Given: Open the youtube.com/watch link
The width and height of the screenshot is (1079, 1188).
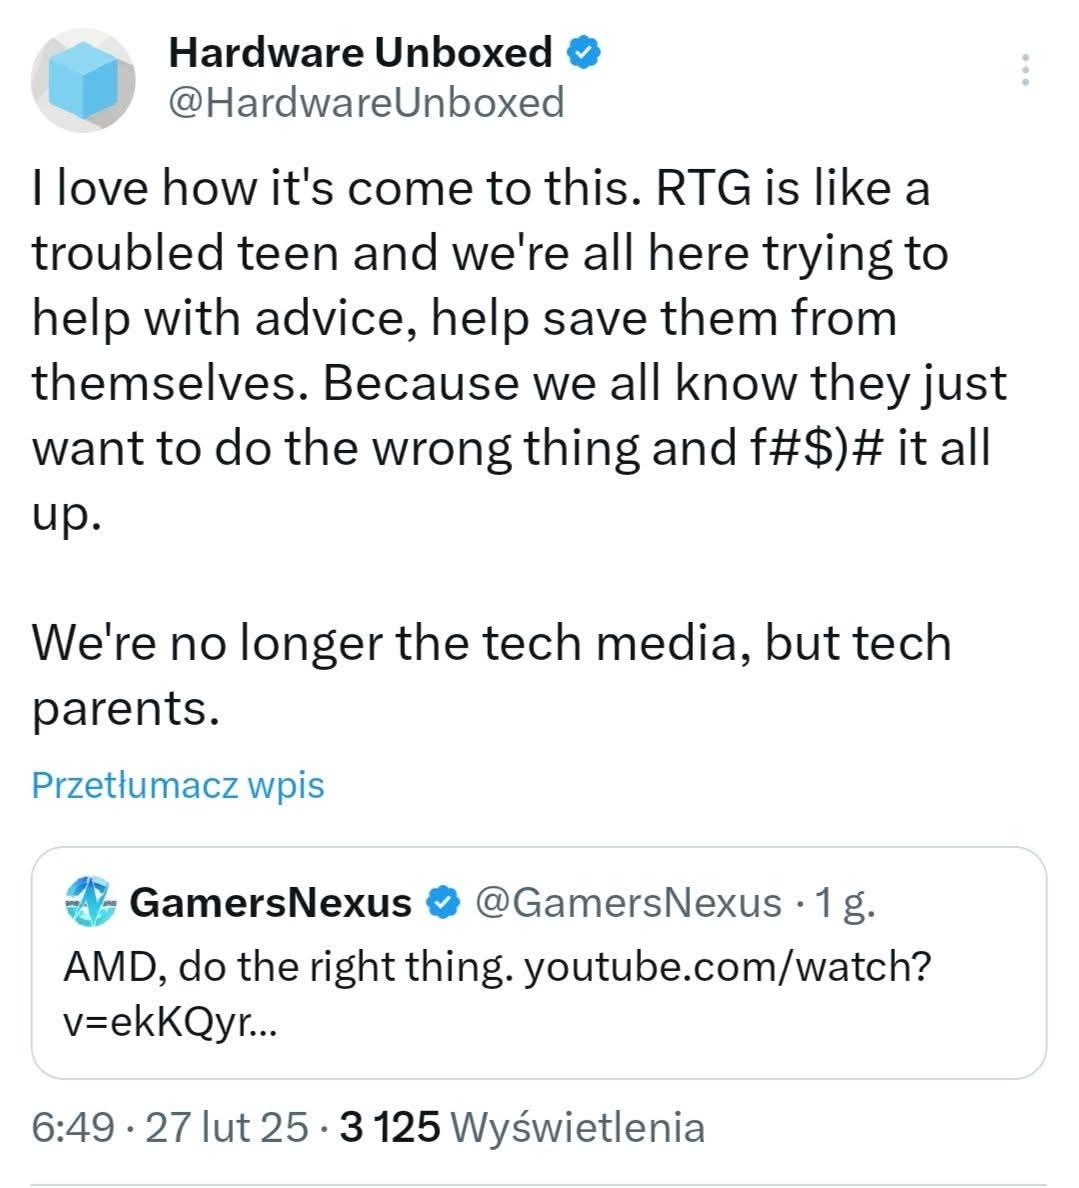Looking at the screenshot, I should coord(728,966).
